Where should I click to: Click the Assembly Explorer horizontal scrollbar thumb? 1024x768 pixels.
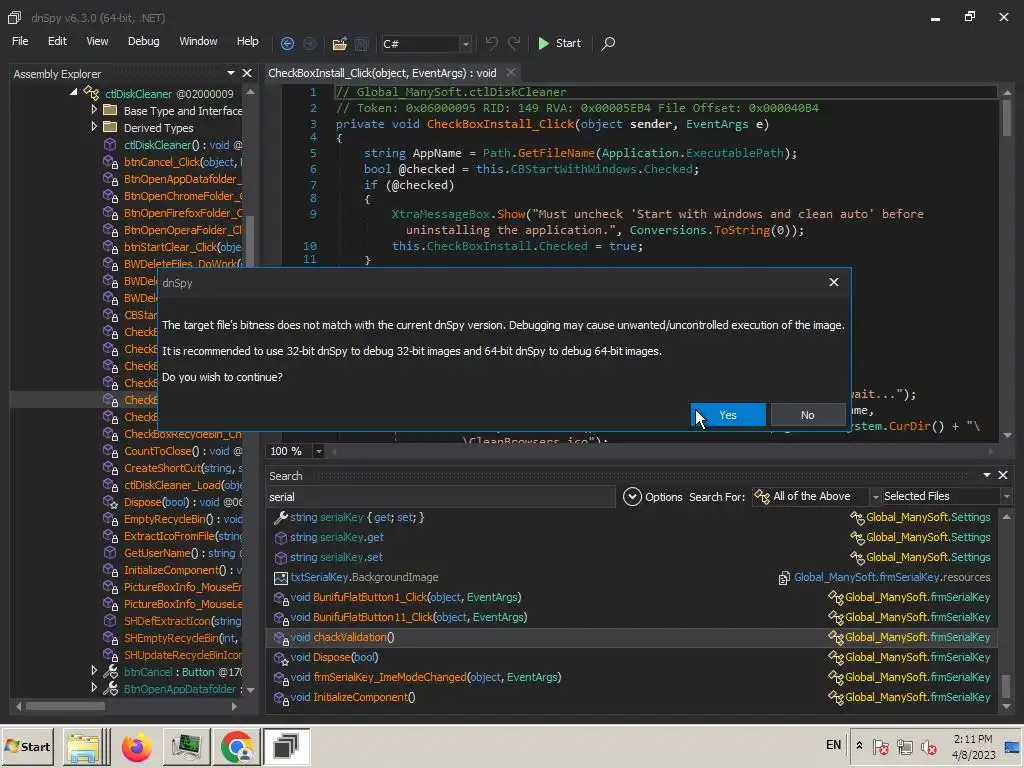click(65, 706)
